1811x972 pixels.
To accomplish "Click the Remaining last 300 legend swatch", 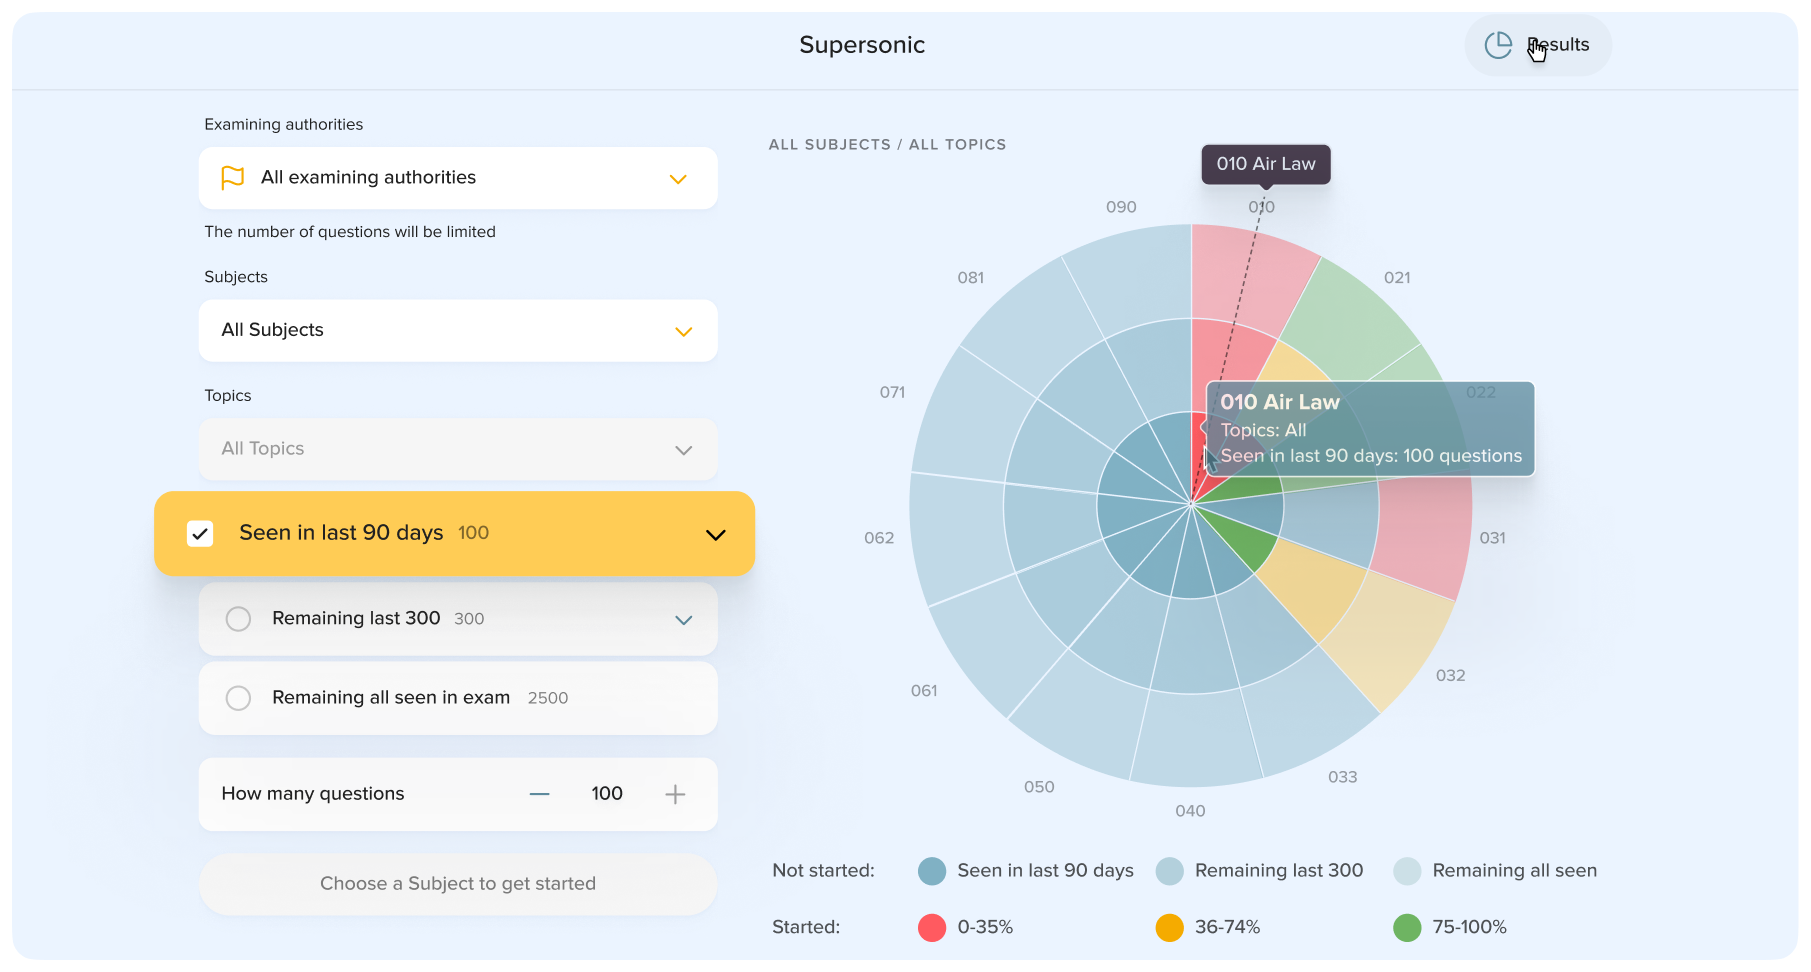I will click(x=1169, y=871).
